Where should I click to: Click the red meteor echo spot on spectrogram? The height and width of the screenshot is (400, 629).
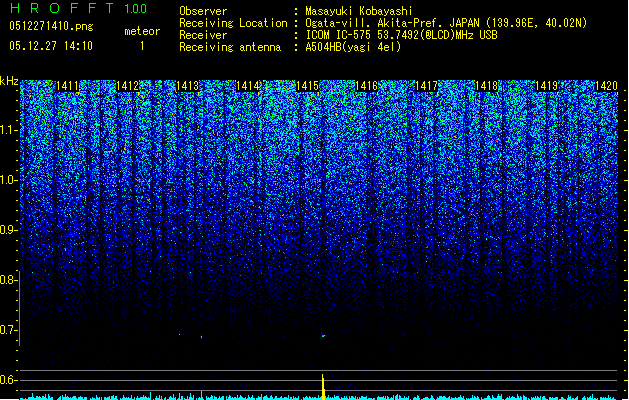point(323,335)
